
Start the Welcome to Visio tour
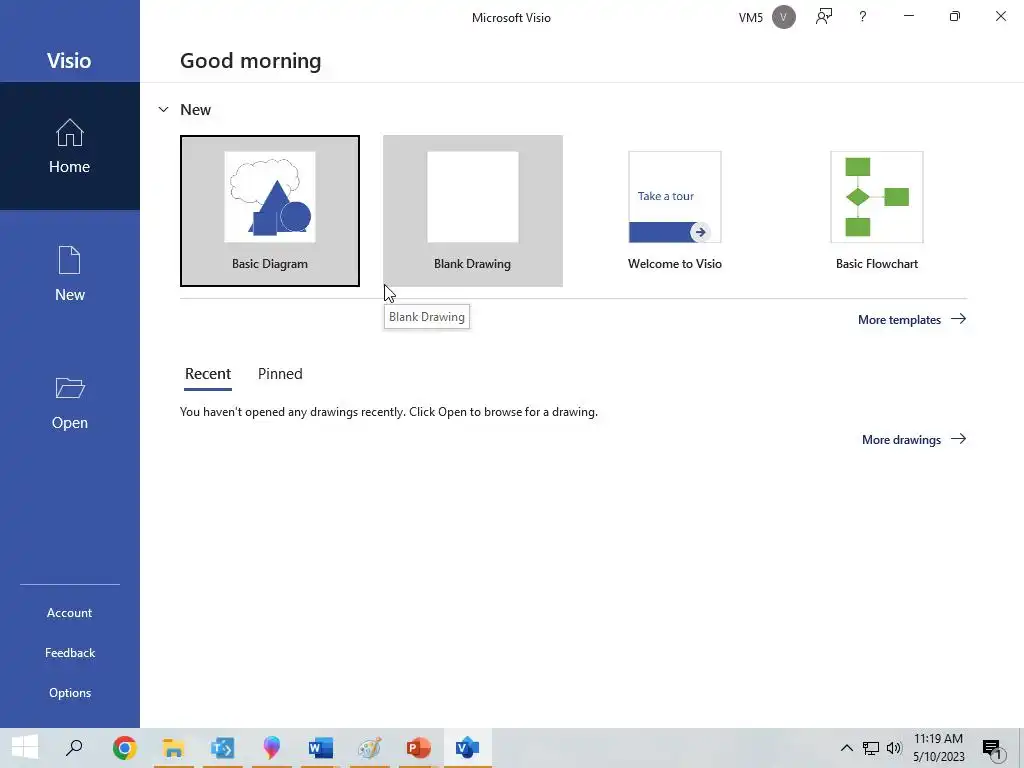click(675, 211)
